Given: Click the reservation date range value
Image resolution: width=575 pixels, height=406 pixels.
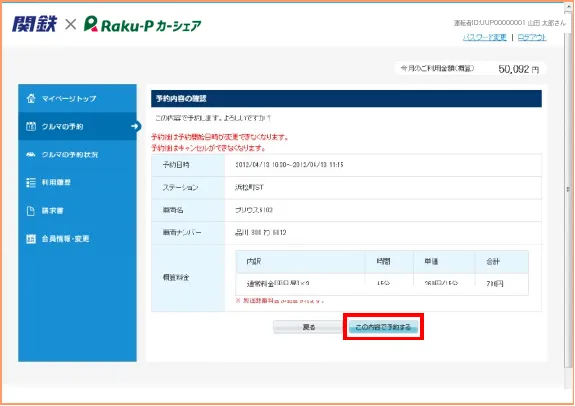Looking at the screenshot, I should (x=289, y=165).
